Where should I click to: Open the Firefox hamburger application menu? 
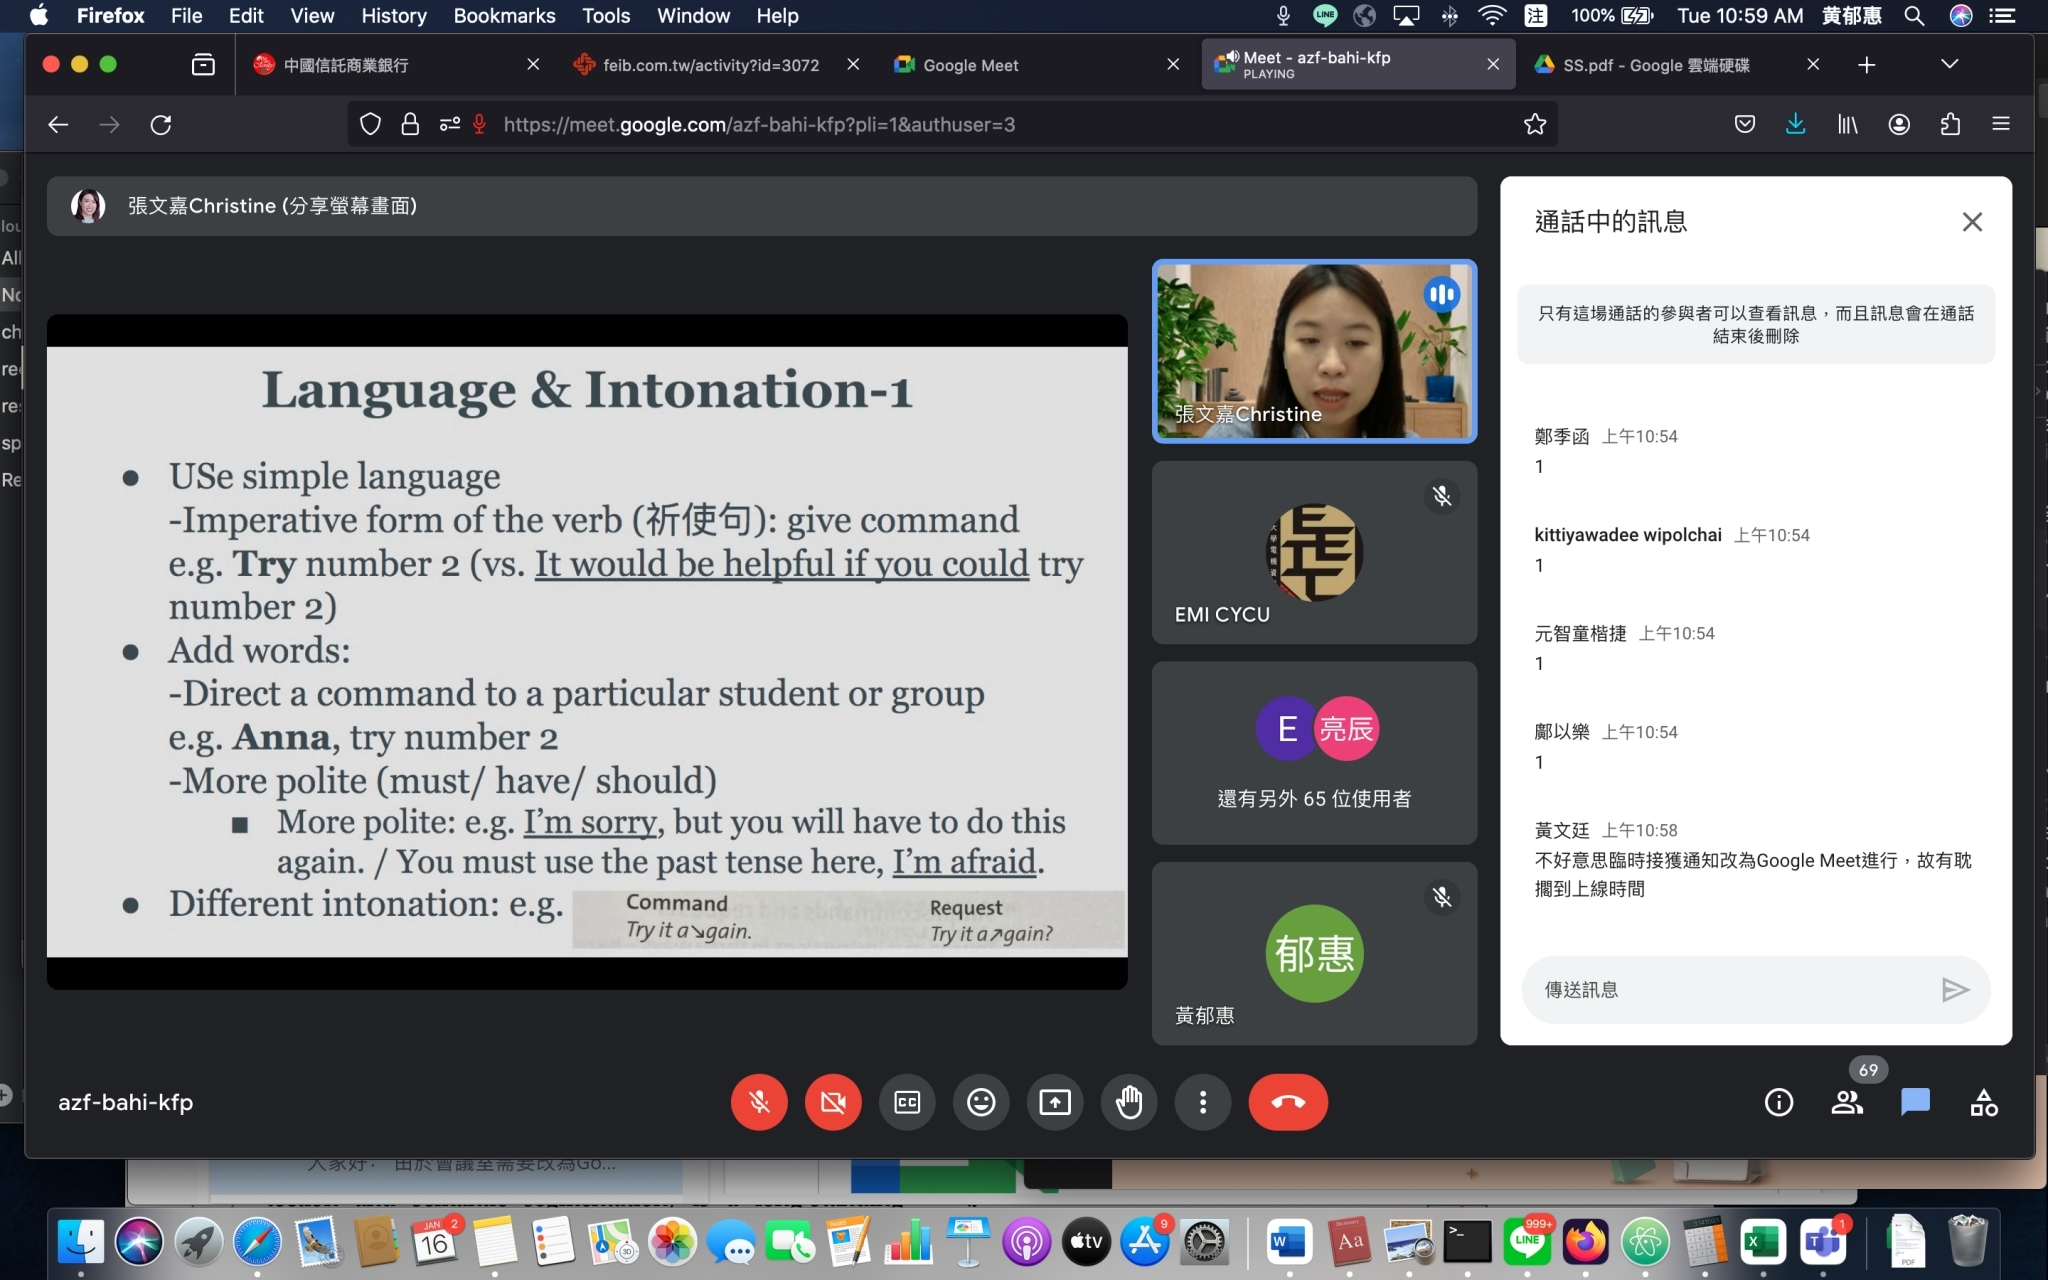coord(2001,124)
